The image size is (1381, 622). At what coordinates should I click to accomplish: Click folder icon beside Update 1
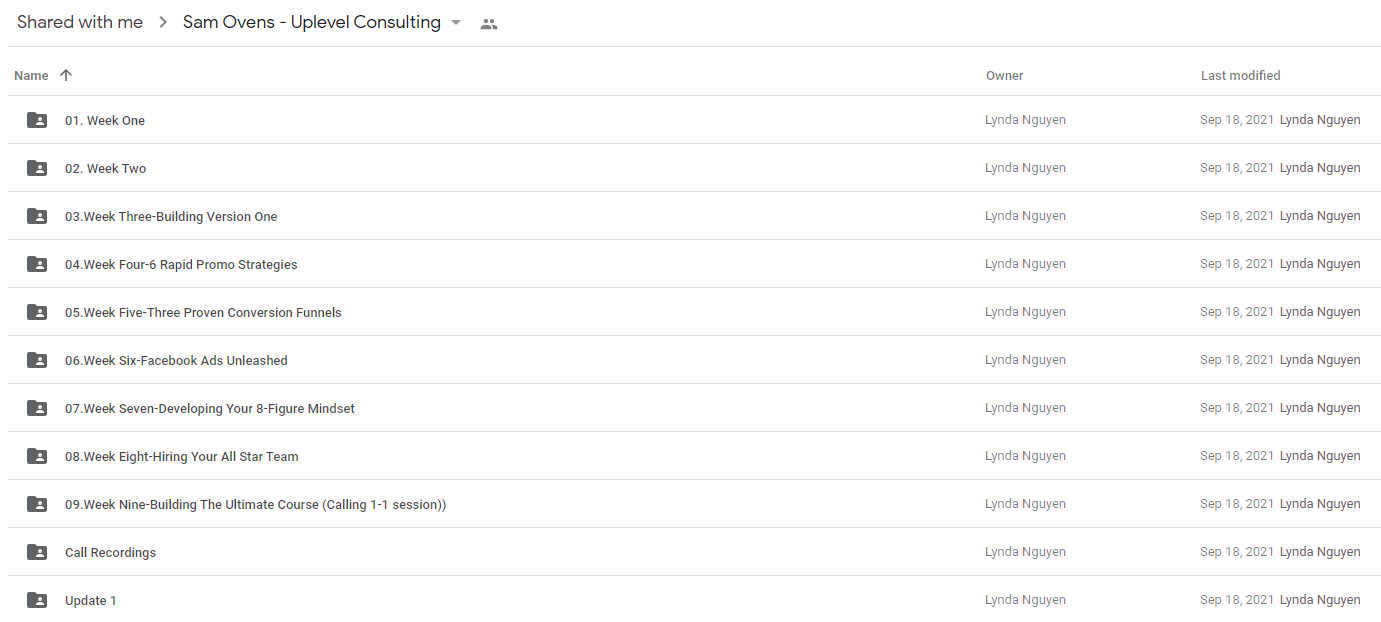click(x=37, y=600)
